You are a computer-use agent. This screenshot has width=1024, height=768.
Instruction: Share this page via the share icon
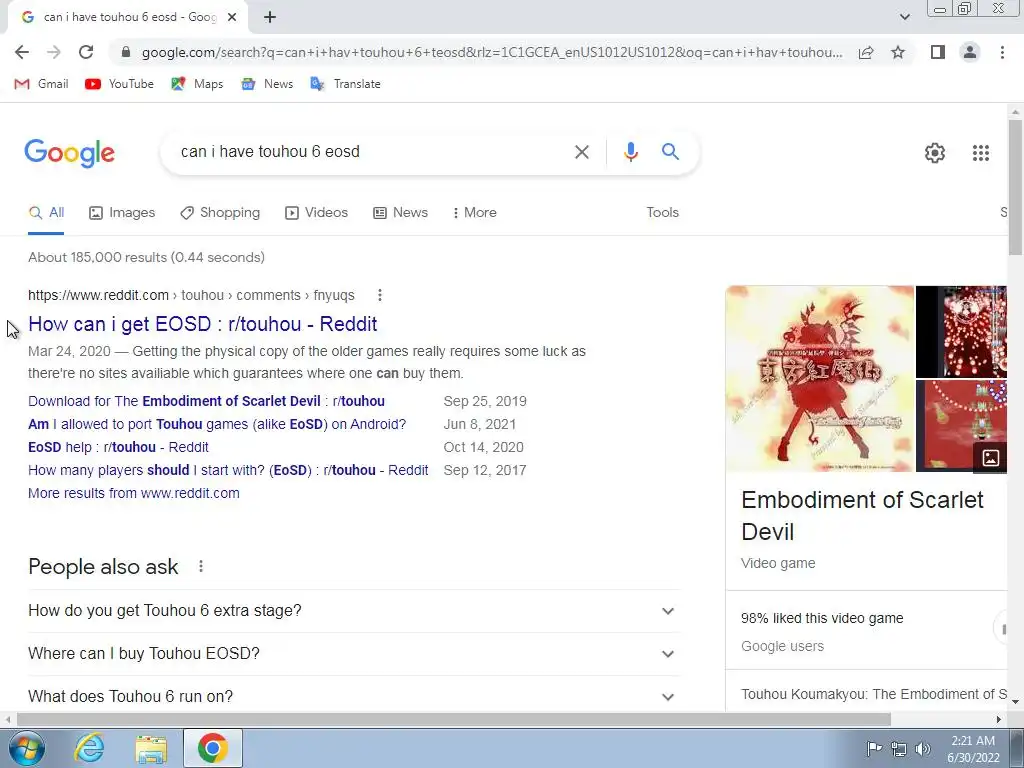pyautogui.click(x=866, y=52)
